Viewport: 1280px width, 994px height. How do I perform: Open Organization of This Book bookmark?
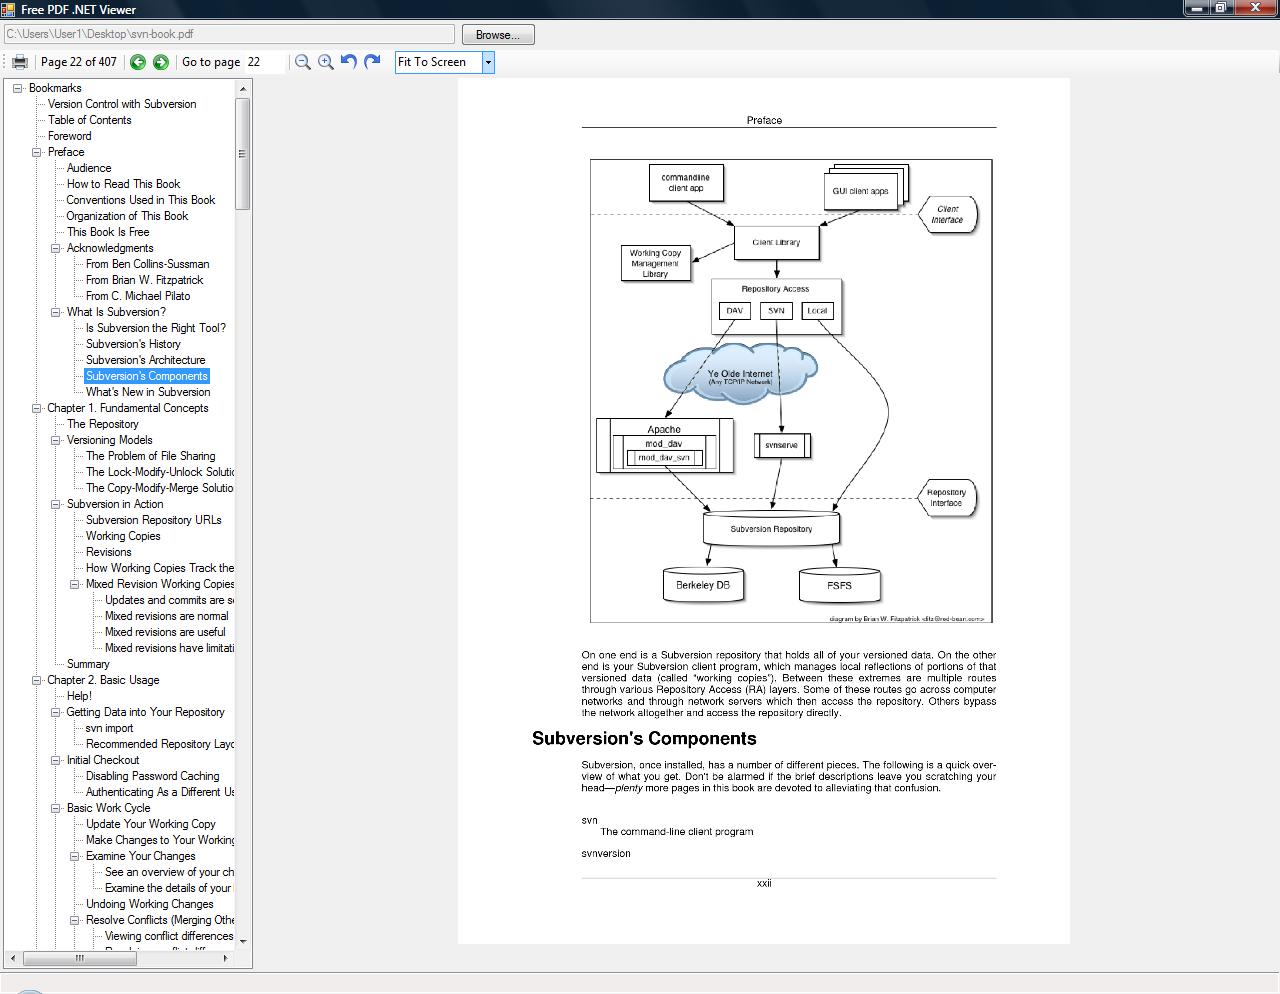tap(127, 216)
